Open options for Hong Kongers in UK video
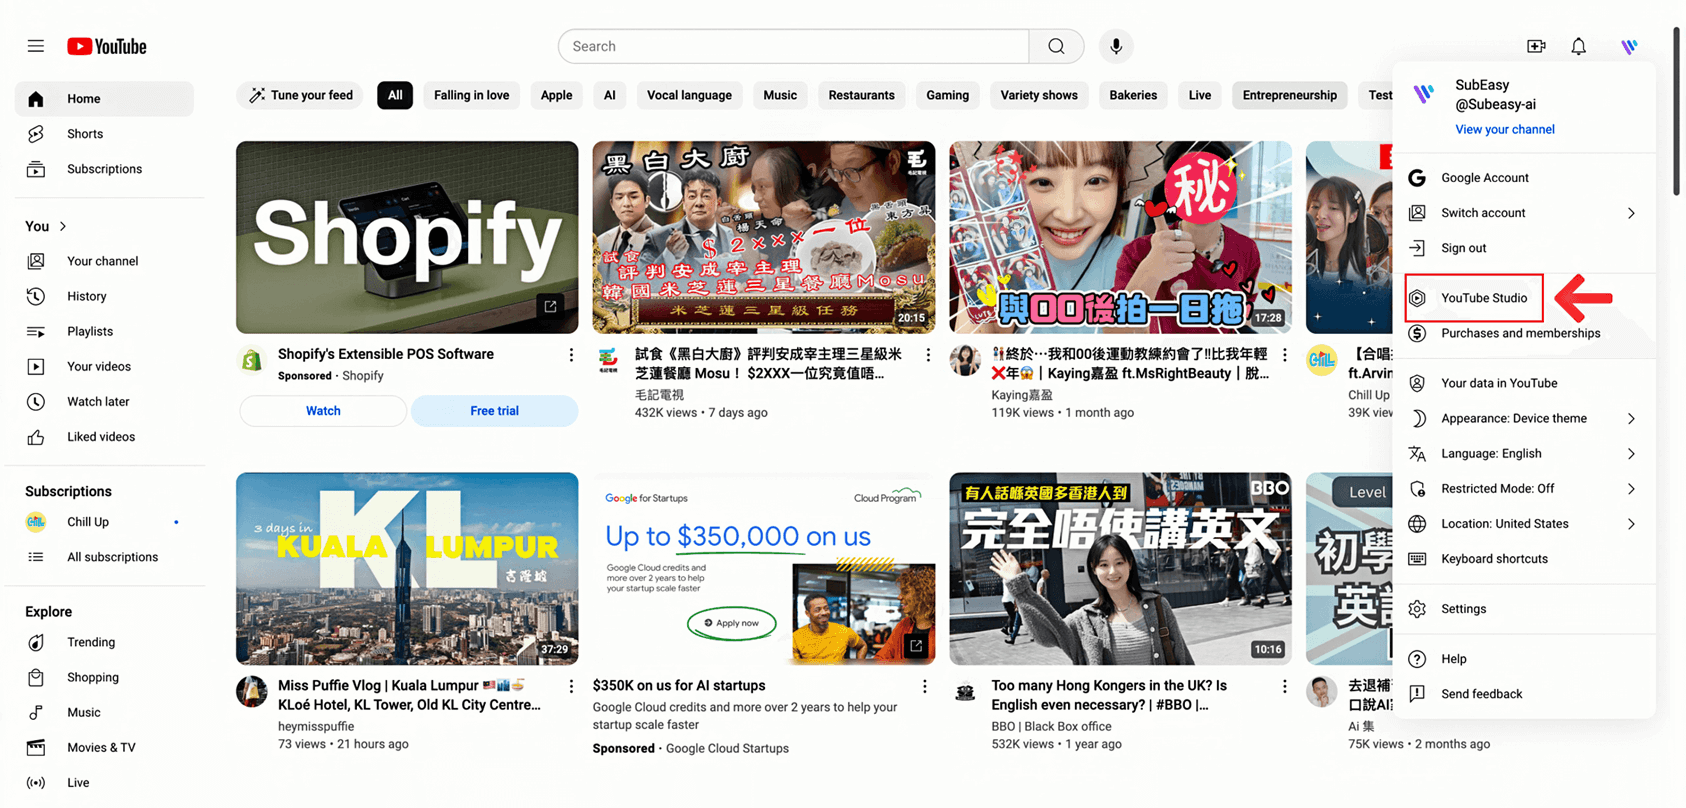1686x808 pixels. point(1284,686)
